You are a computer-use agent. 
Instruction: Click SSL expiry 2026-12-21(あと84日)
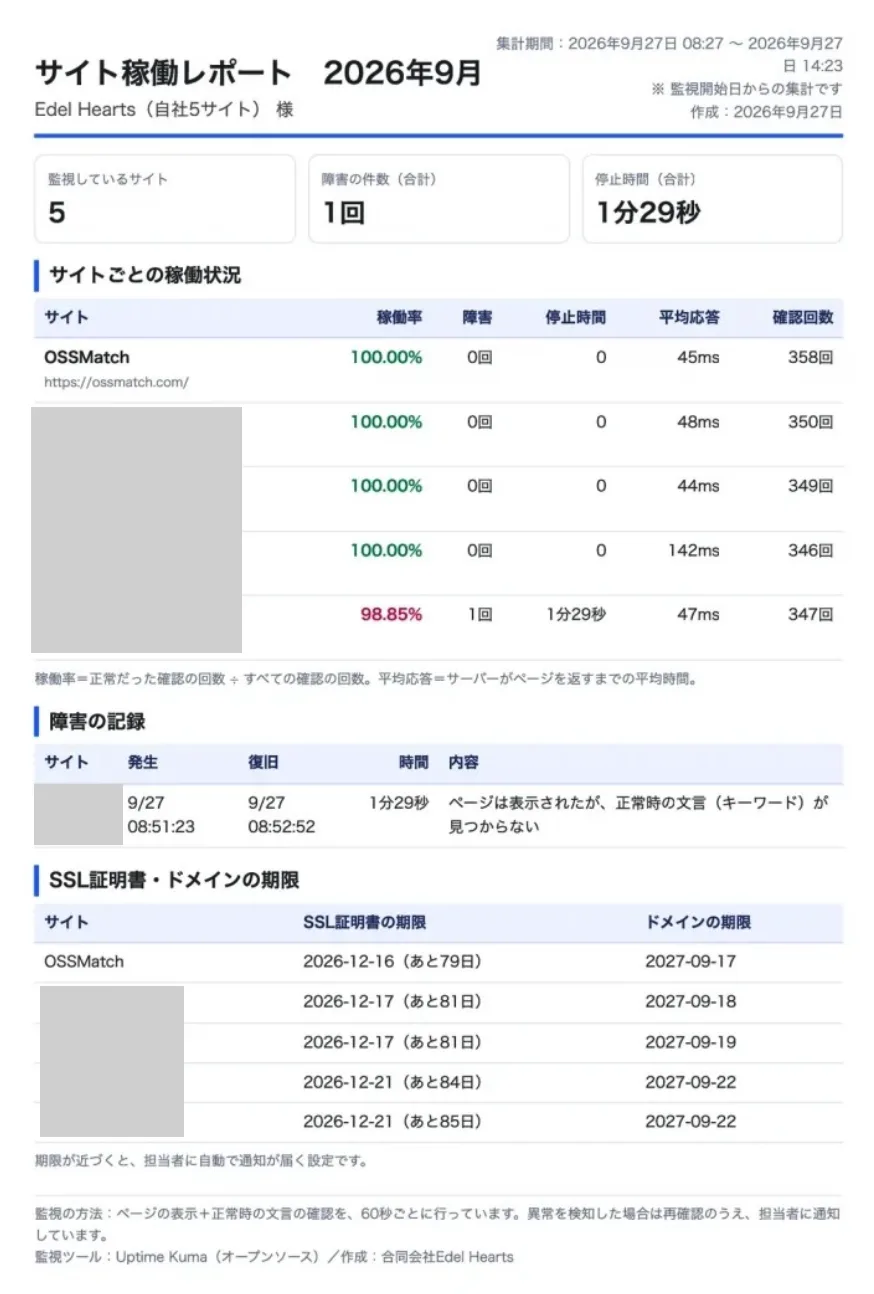click(x=392, y=1081)
